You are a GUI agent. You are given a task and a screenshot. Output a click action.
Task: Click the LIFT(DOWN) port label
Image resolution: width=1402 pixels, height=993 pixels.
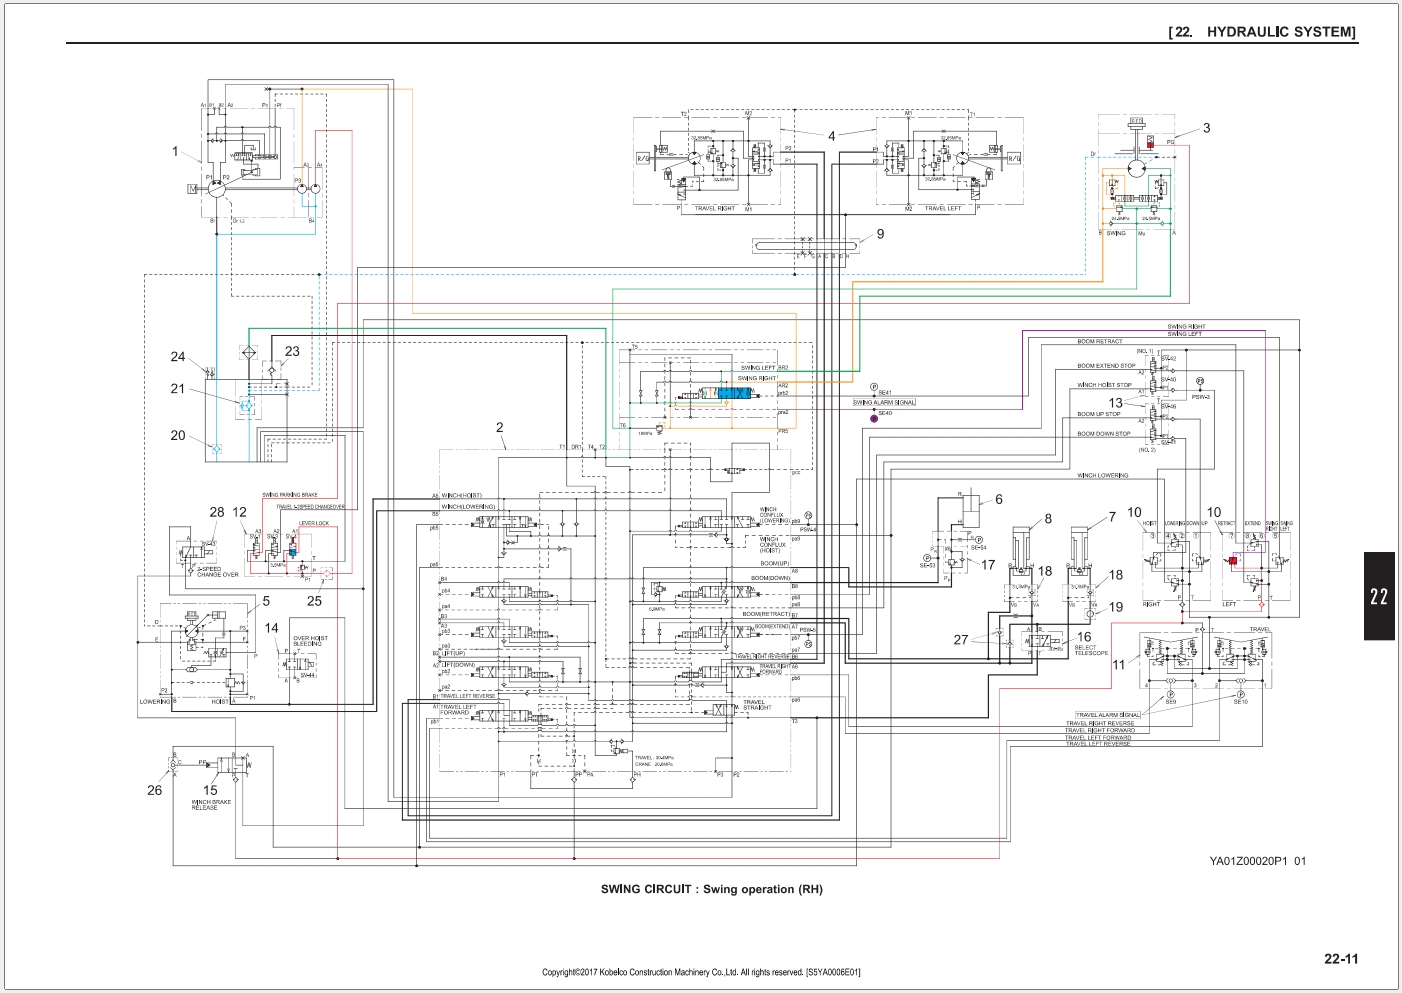click(459, 665)
